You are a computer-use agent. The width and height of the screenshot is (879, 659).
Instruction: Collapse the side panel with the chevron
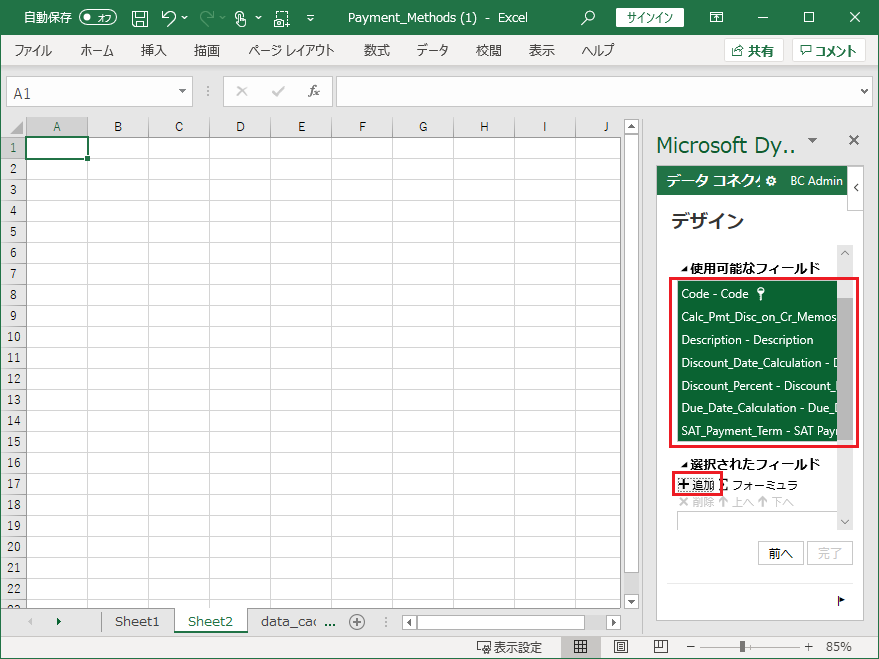(856, 188)
